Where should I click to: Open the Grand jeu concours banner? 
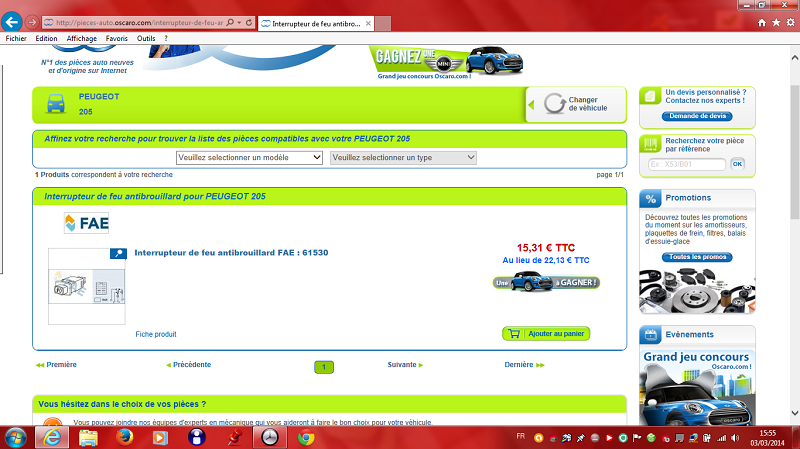(697, 388)
